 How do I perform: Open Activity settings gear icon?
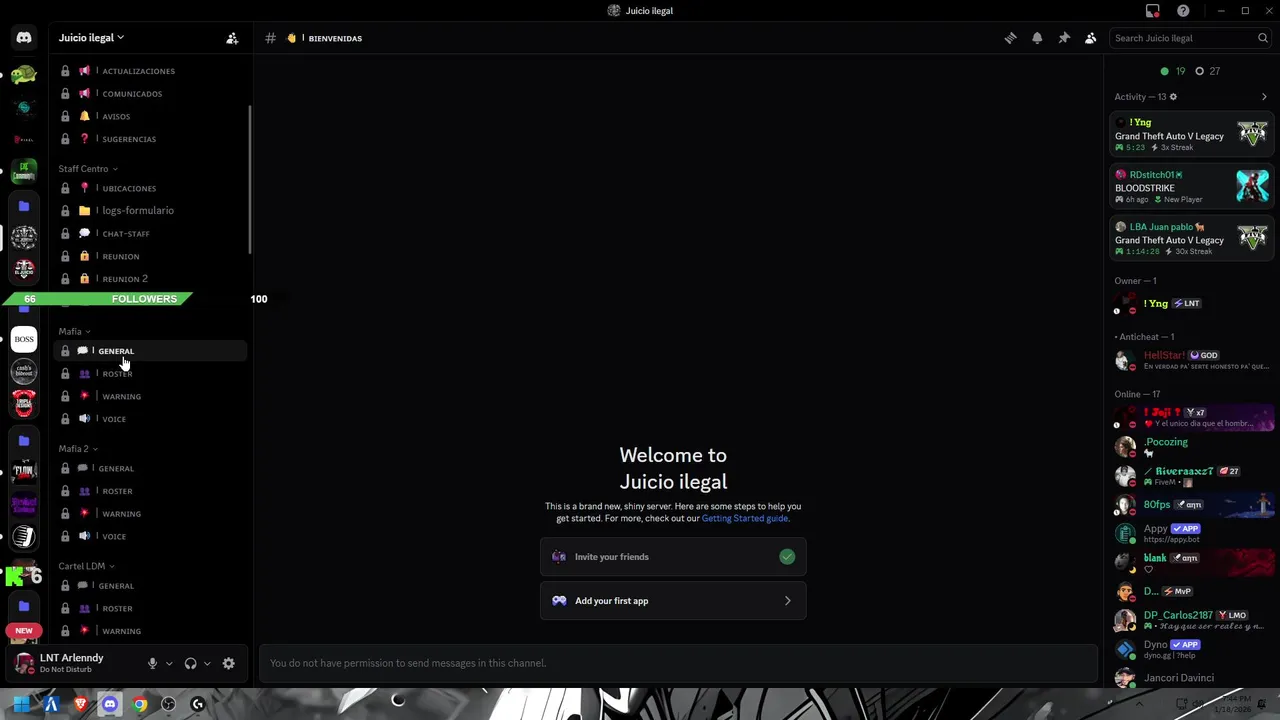(x=1173, y=97)
